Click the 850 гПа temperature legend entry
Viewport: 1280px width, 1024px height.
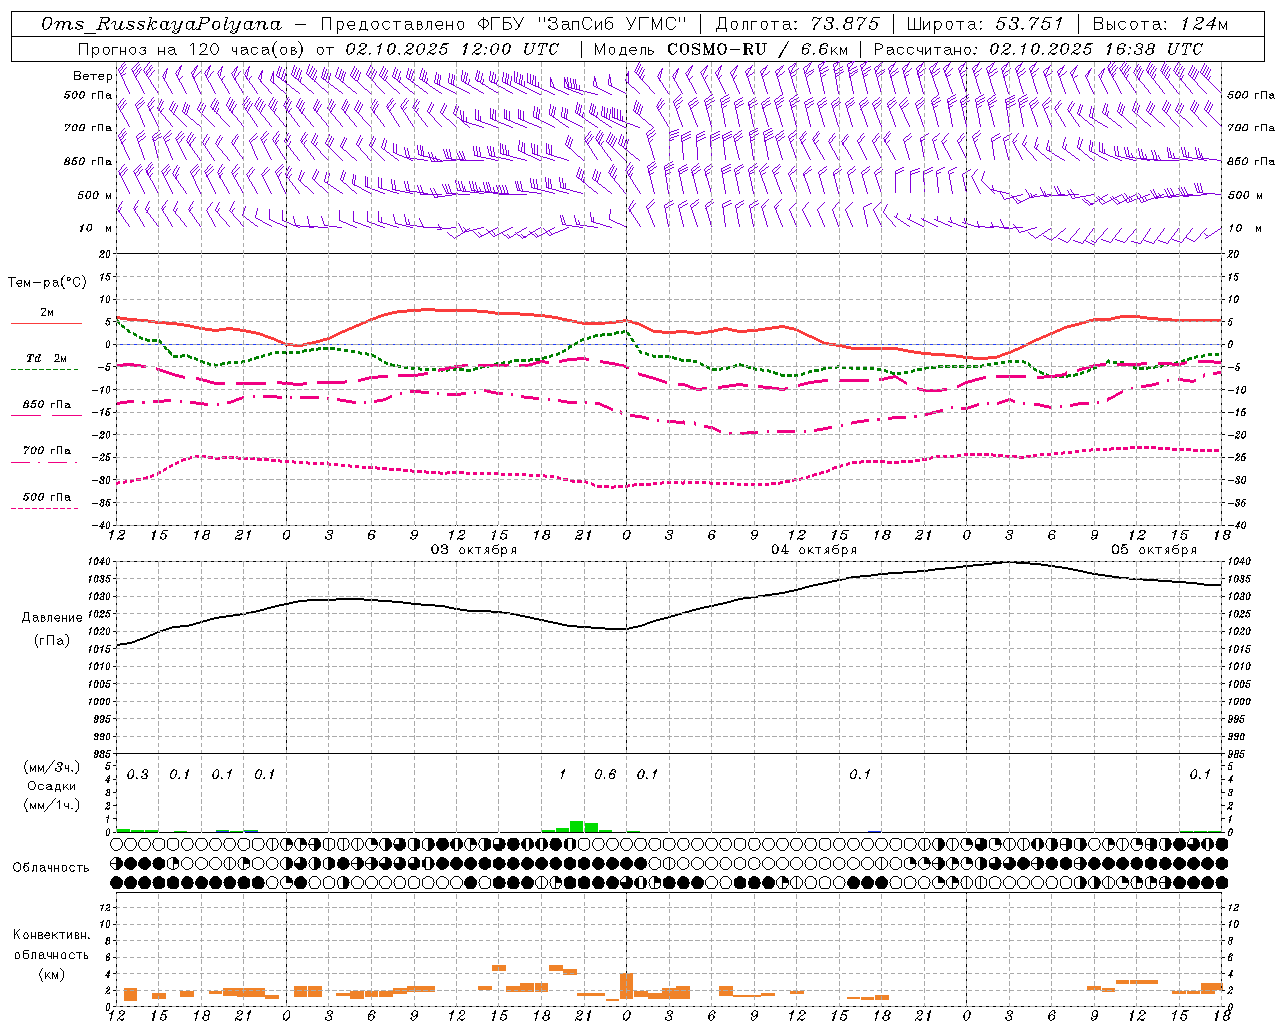(47, 404)
